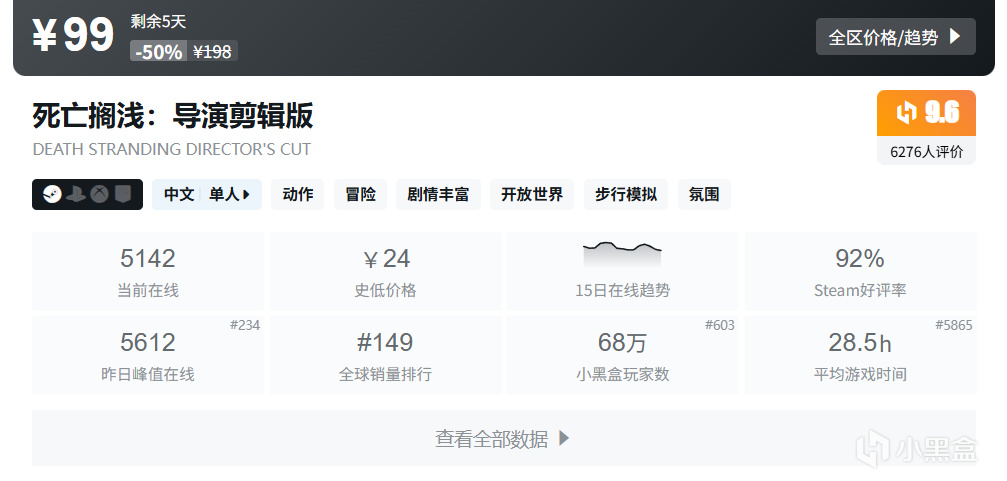Click the ¥198 original price
Screen dimensions: 1007x481
(x=212, y=51)
